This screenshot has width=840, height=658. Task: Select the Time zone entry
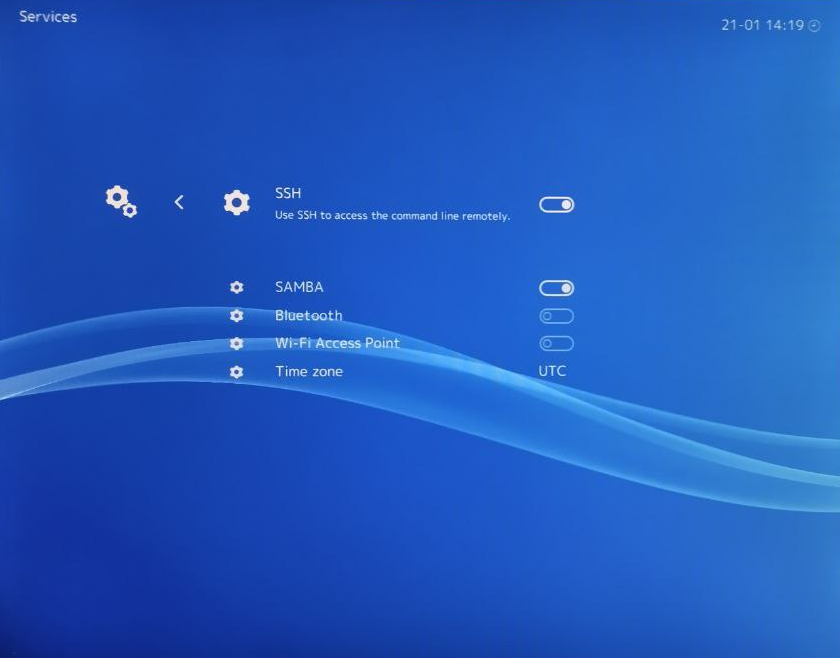(x=309, y=371)
